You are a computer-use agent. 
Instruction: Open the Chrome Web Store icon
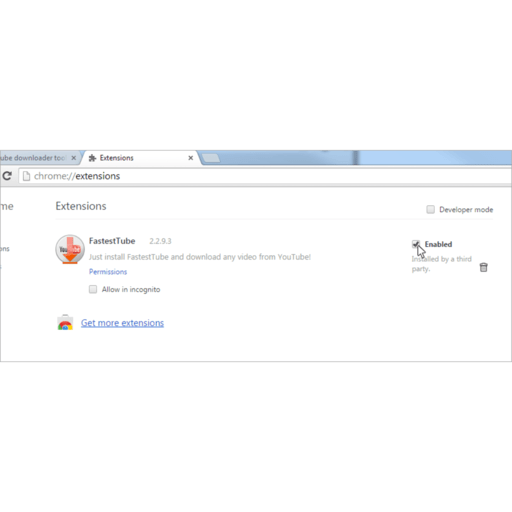click(x=65, y=323)
